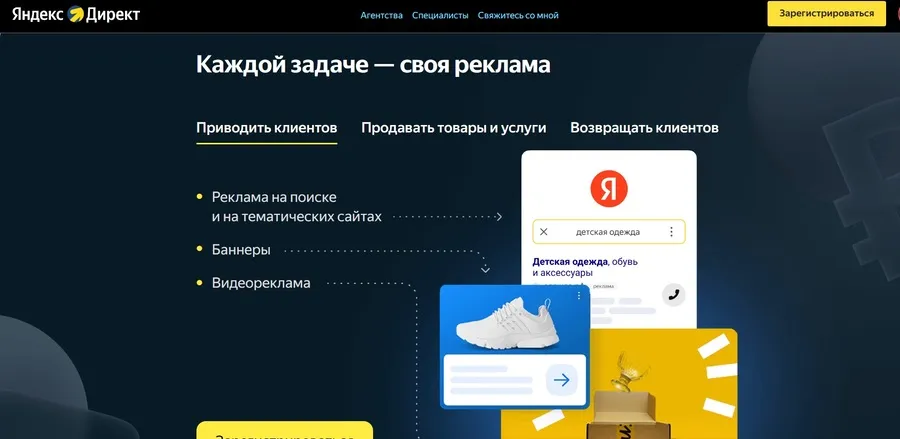
Task: Click the Реклама на поиске list item
Action: click(x=297, y=207)
